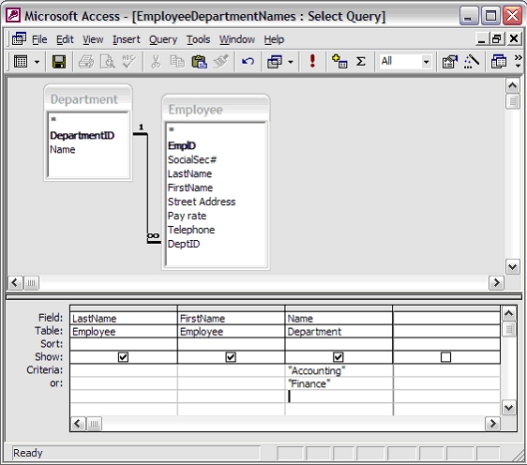Select SocialSec# field in Employee table

(x=192, y=160)
